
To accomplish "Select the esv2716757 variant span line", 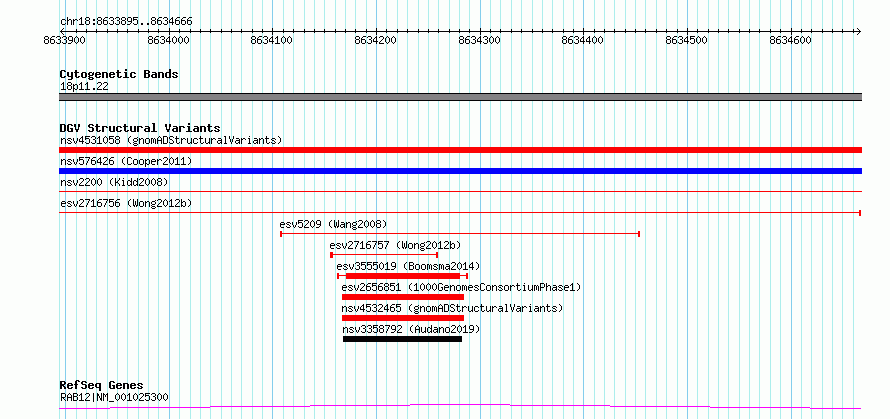I will click(384, 255).
